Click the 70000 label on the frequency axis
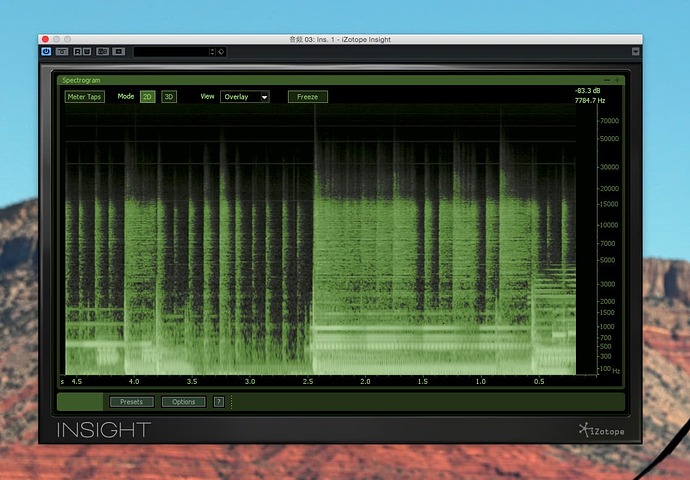This screenshot has width=690, height=480. pos(609,121)
